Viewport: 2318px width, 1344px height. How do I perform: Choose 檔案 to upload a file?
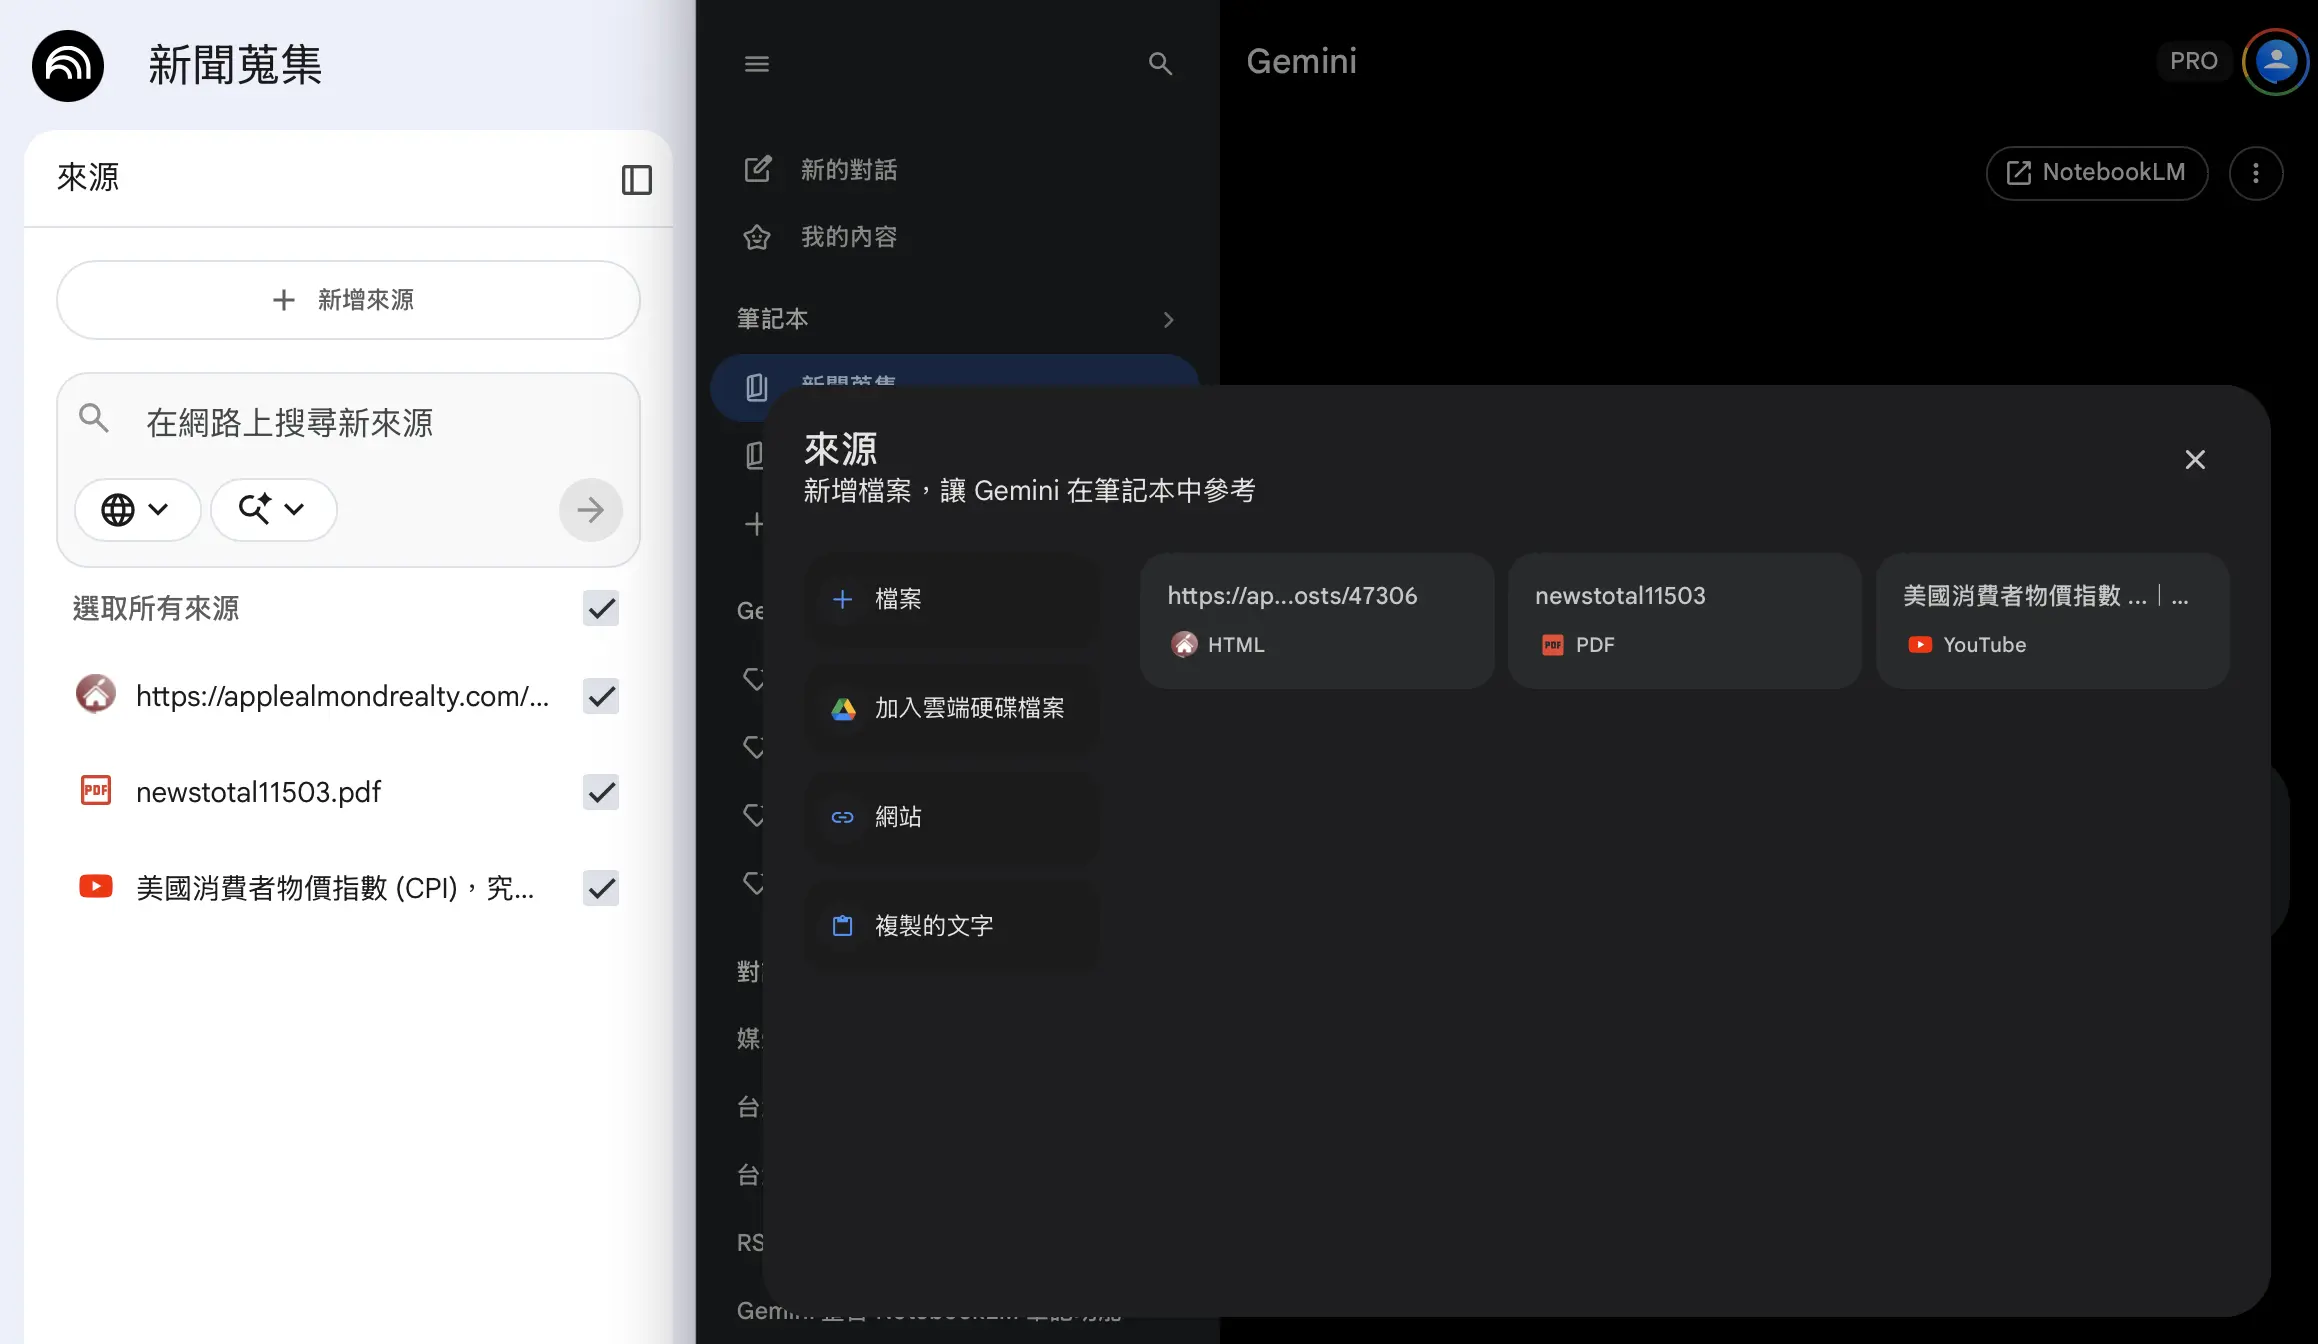[952, 599]
